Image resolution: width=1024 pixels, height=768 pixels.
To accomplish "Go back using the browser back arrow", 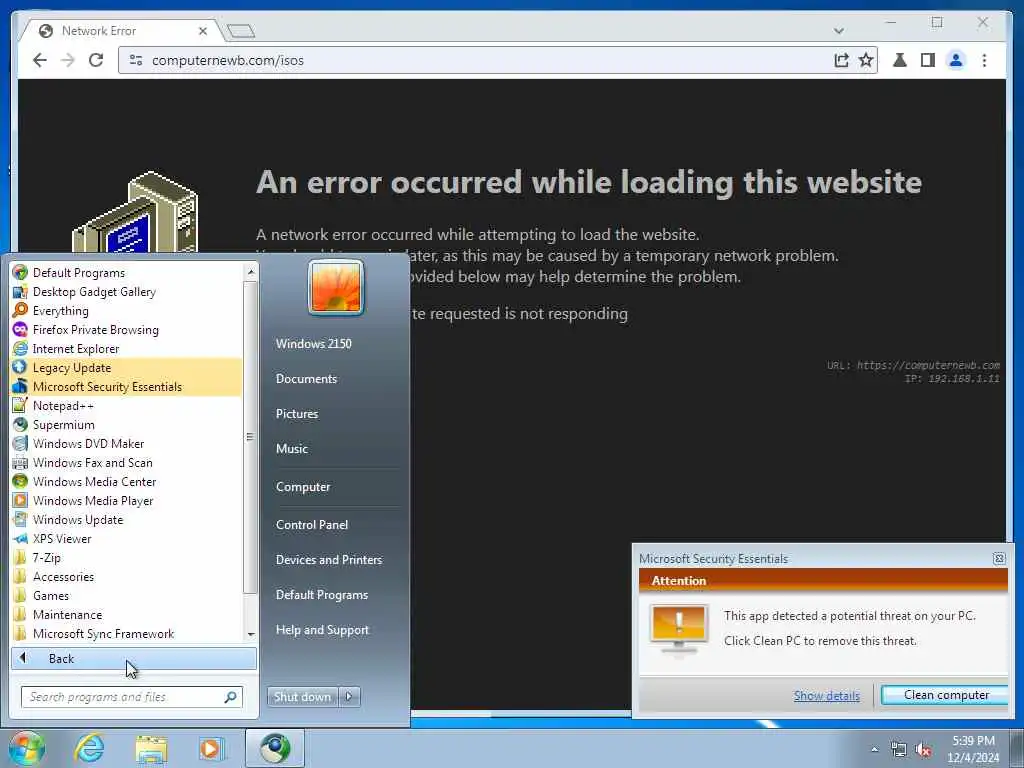I will click(40, 60).
